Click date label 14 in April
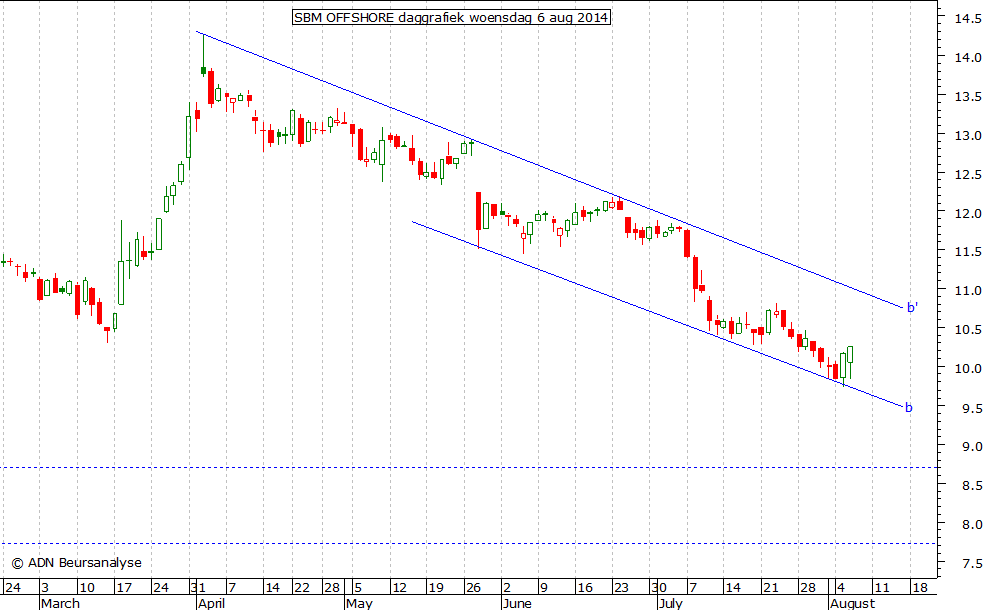This screenshot has height=610, width=985. (x=272, y=587)
